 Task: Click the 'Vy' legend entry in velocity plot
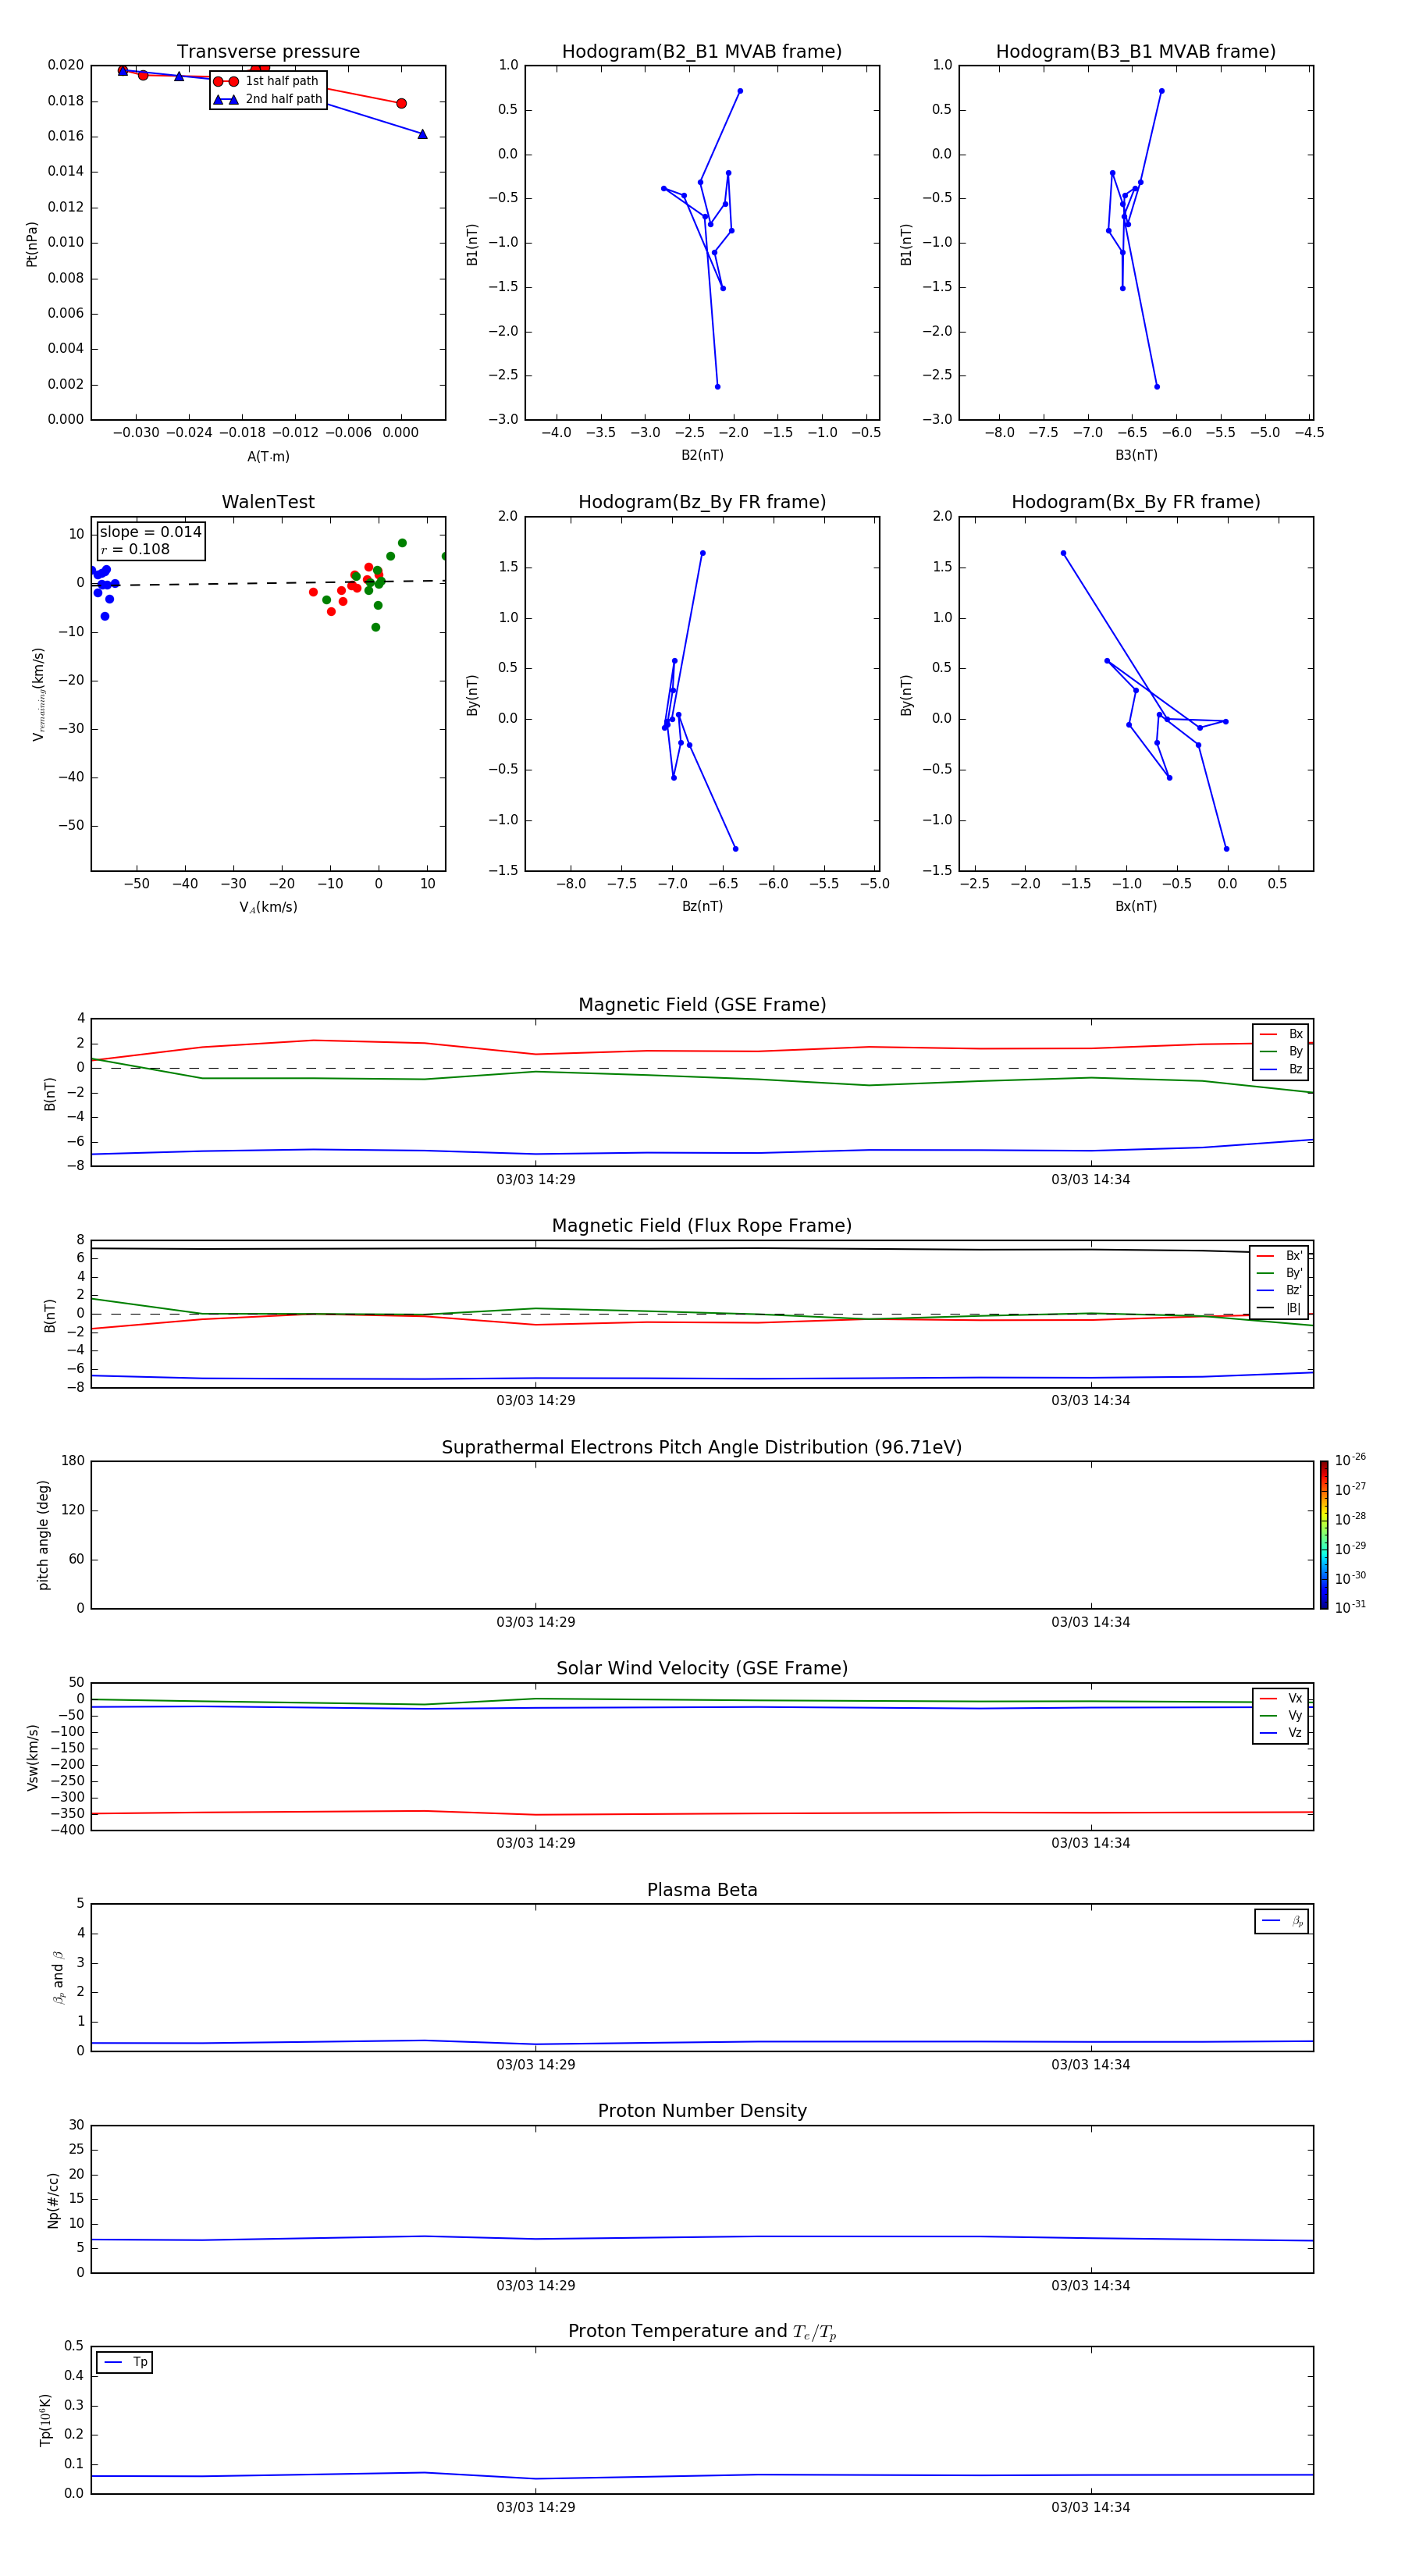pos(1281,1715)
